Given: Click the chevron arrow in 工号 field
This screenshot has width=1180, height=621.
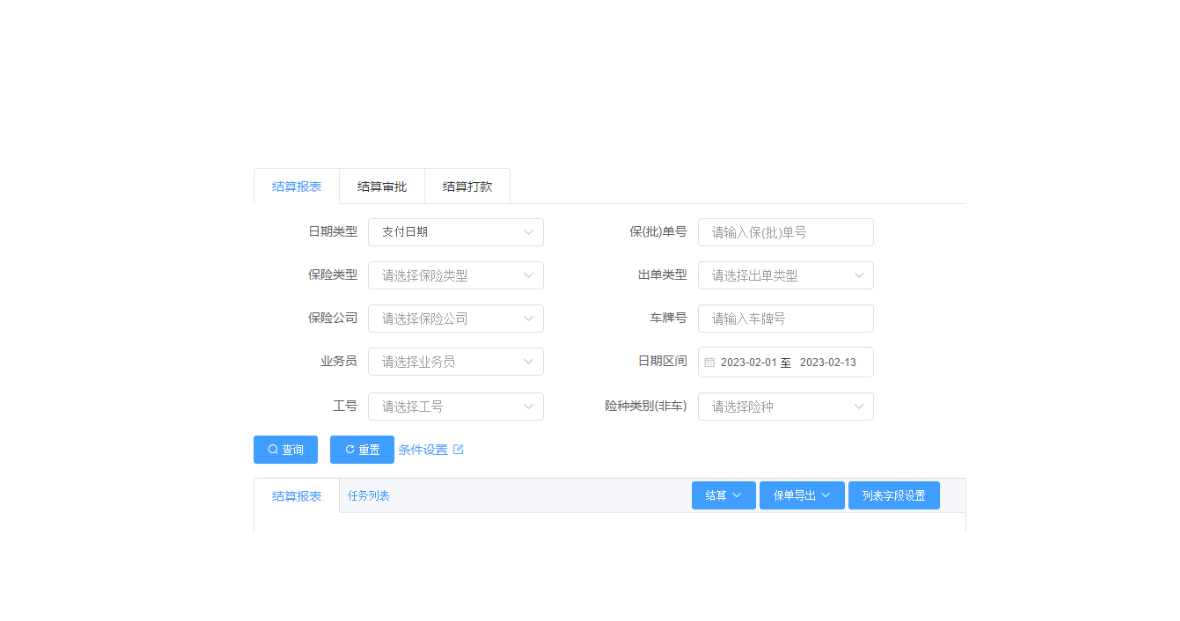Looking at the screenshot, I should (528, 406).
